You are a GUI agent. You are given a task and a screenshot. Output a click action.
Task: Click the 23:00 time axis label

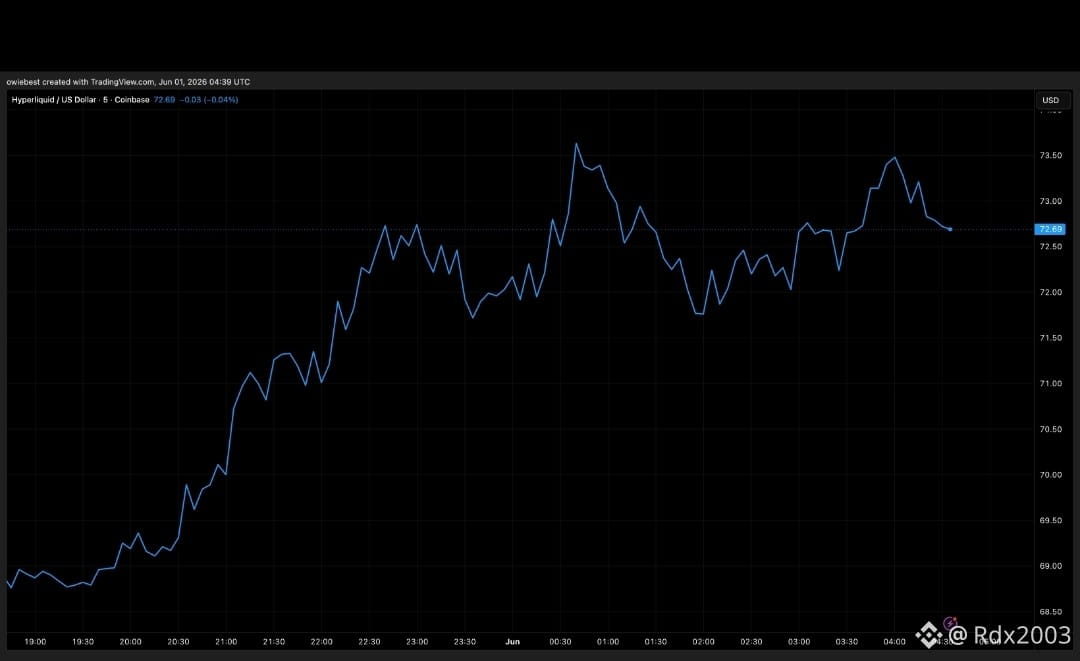click(x=417, y=642)
